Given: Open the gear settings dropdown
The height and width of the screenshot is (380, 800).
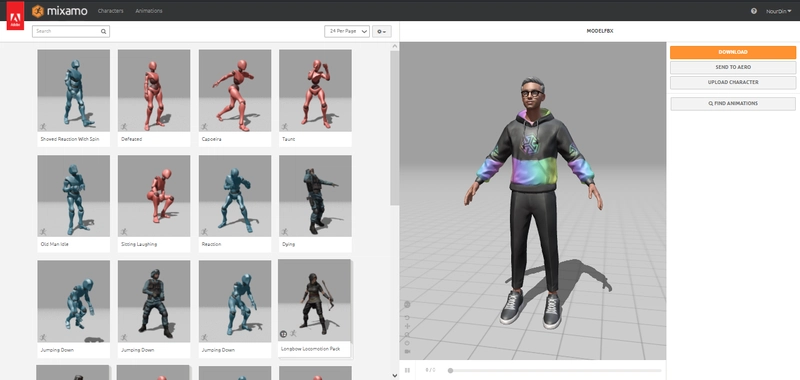Looking at the screenshot, I should point(382,31).
